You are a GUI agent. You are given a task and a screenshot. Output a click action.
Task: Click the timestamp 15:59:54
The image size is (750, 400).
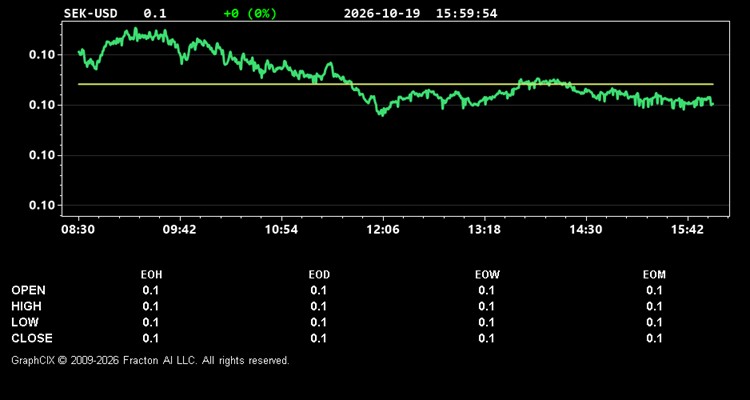(x=466, y=13)
